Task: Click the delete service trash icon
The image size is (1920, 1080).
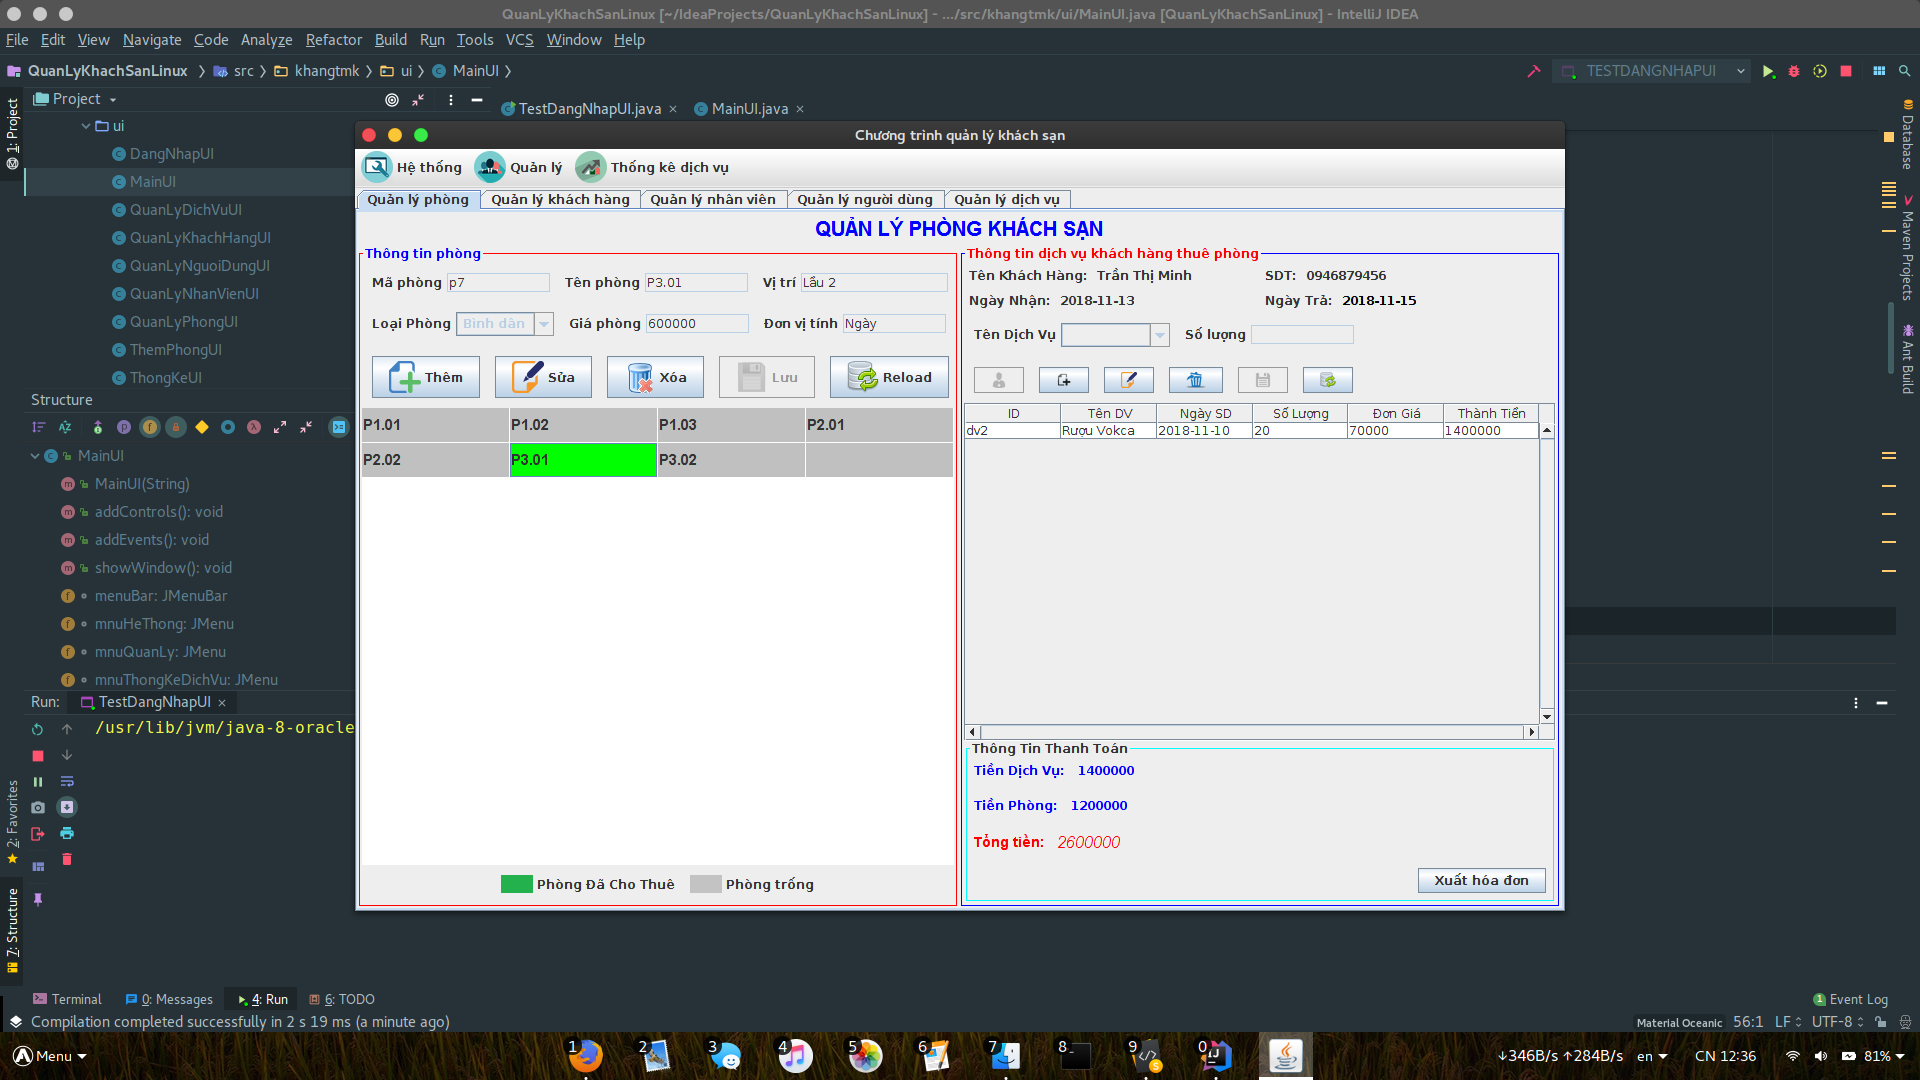Action: [x=1195, y=380]
